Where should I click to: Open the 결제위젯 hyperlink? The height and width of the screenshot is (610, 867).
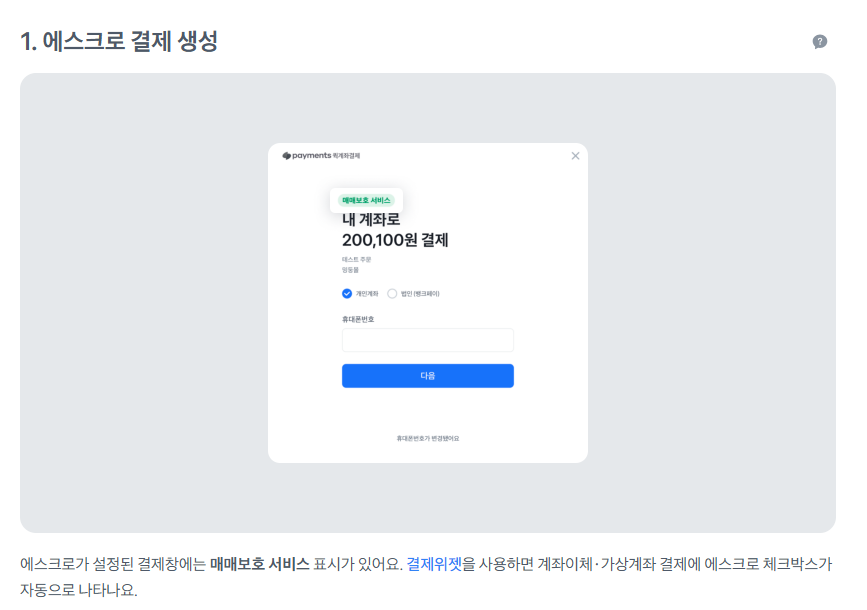[x=434, y=563]
